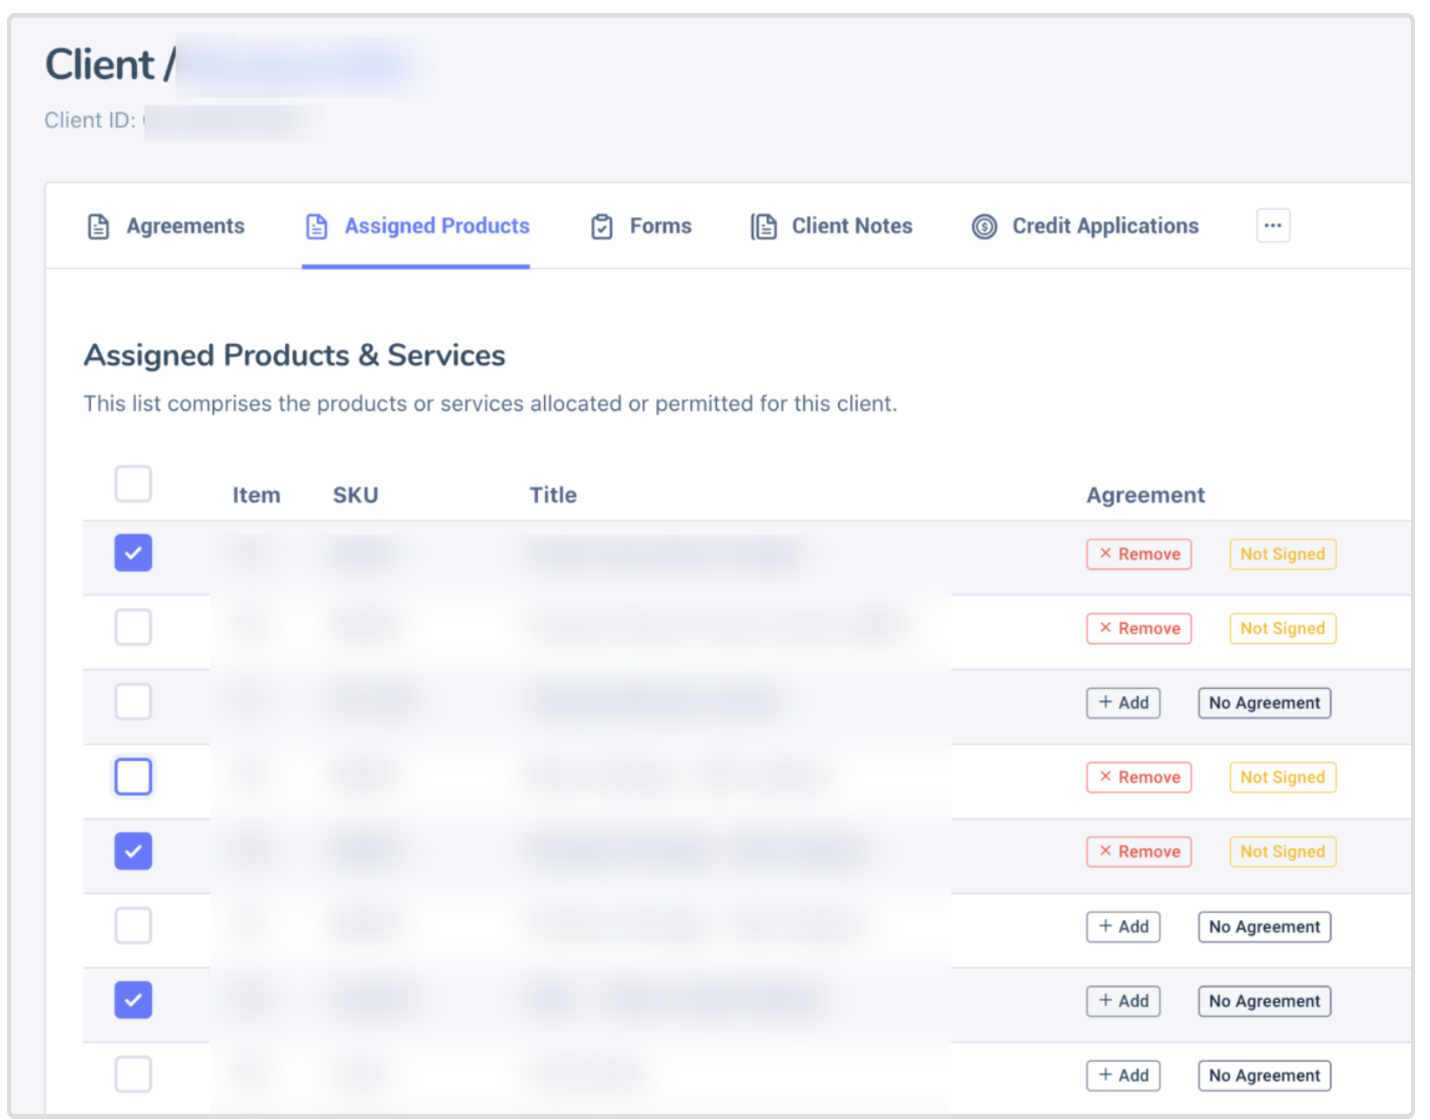Click the Client Notes papers icon

764,226
